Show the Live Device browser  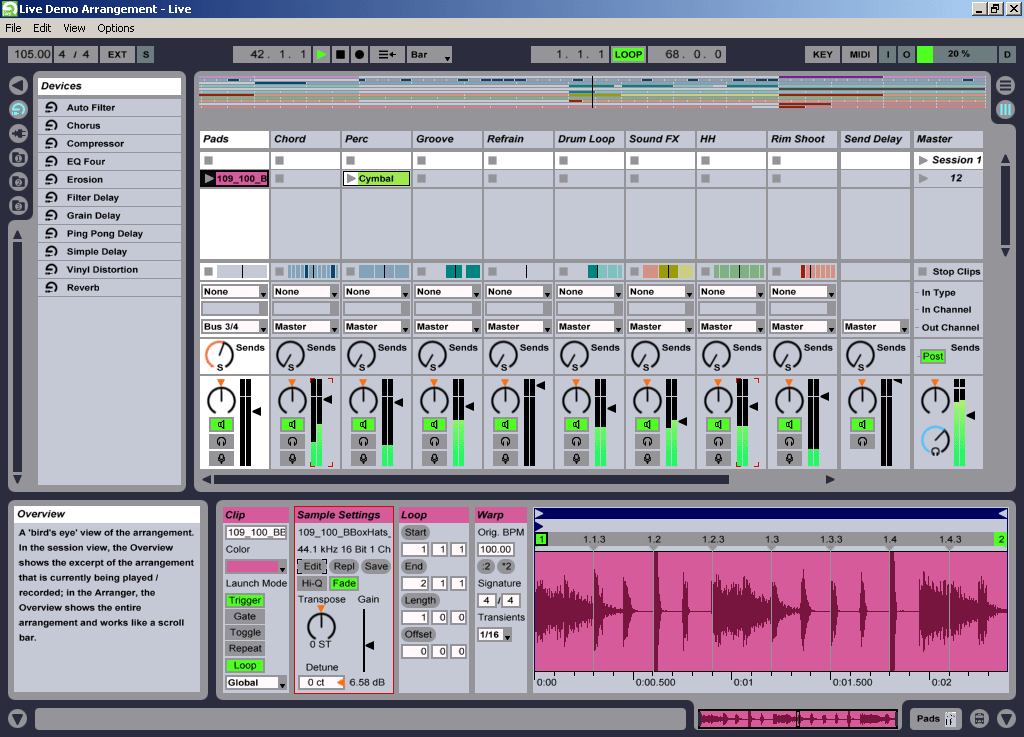[x=18, y=110]
